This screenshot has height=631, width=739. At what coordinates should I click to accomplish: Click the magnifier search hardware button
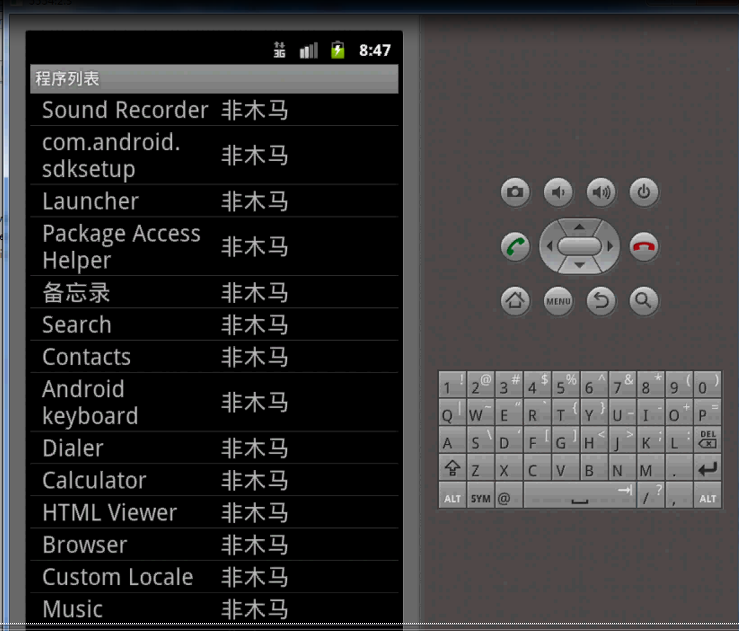[x=644, y=300]
